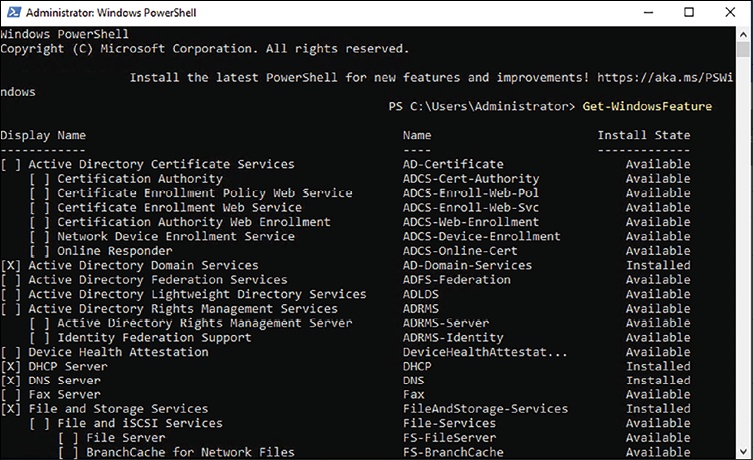Click the Active Directory Domain Services [X] marker
The height and width of the screenshot is (460, 753).
pyautogui.click(x=11, y=266)
